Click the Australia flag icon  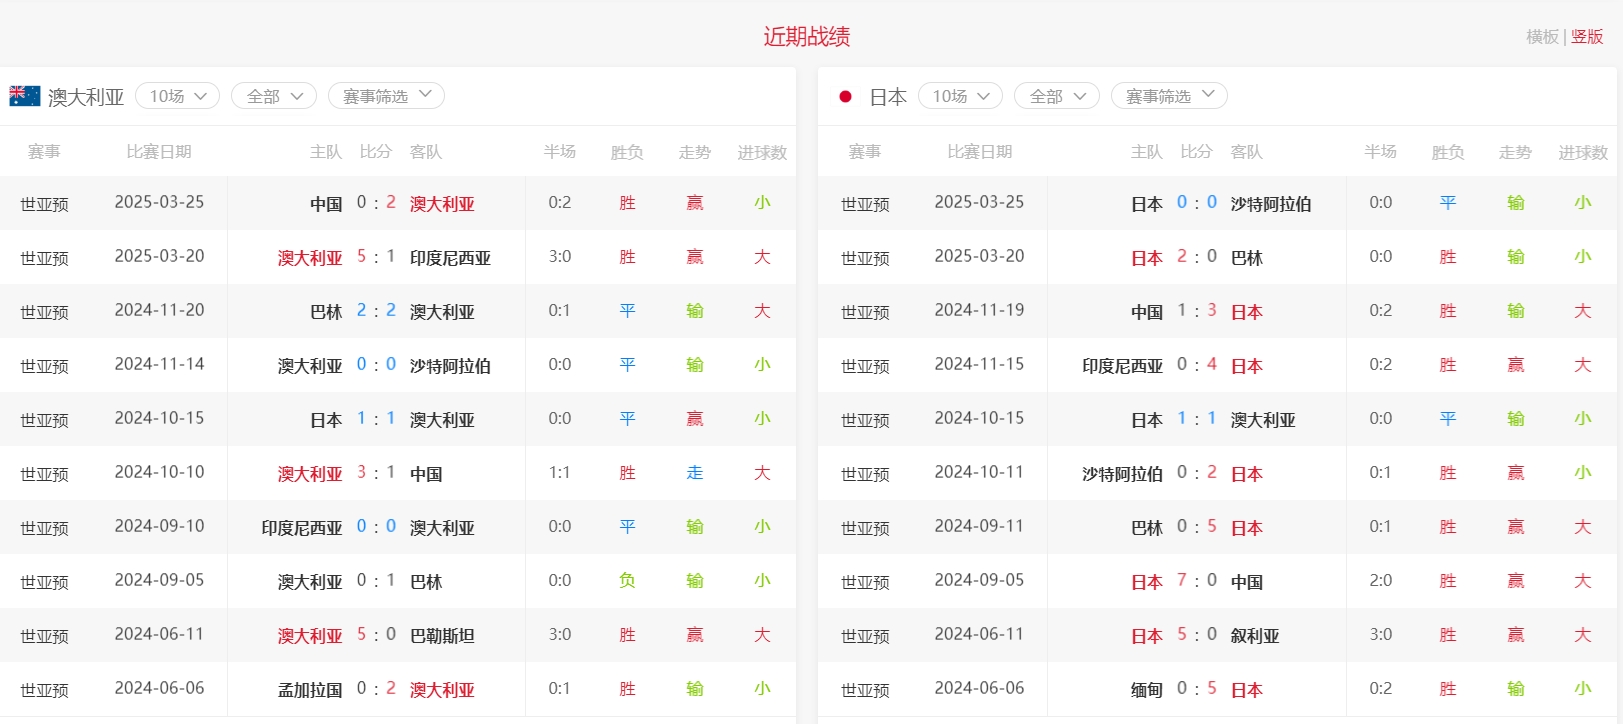pyautogui.click(x=25, y=96)
